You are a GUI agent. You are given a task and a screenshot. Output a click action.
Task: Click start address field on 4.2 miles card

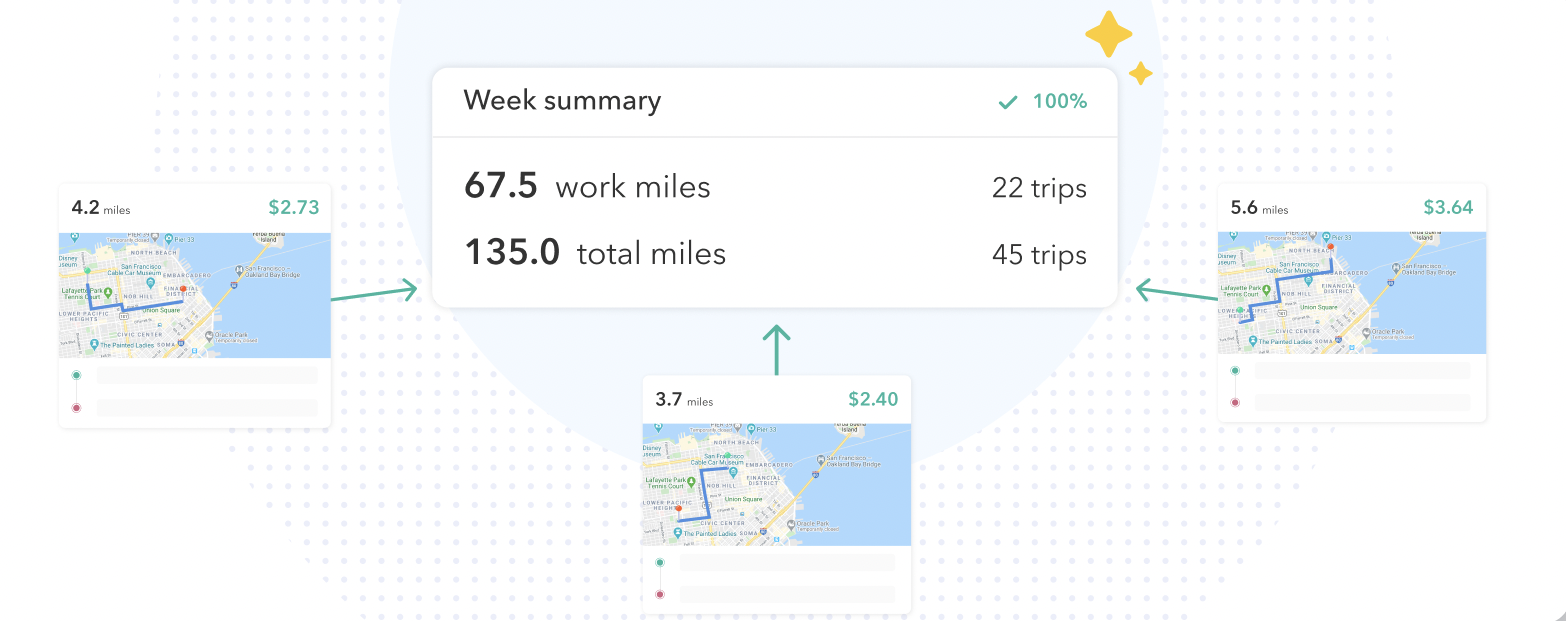coord(208,375)
